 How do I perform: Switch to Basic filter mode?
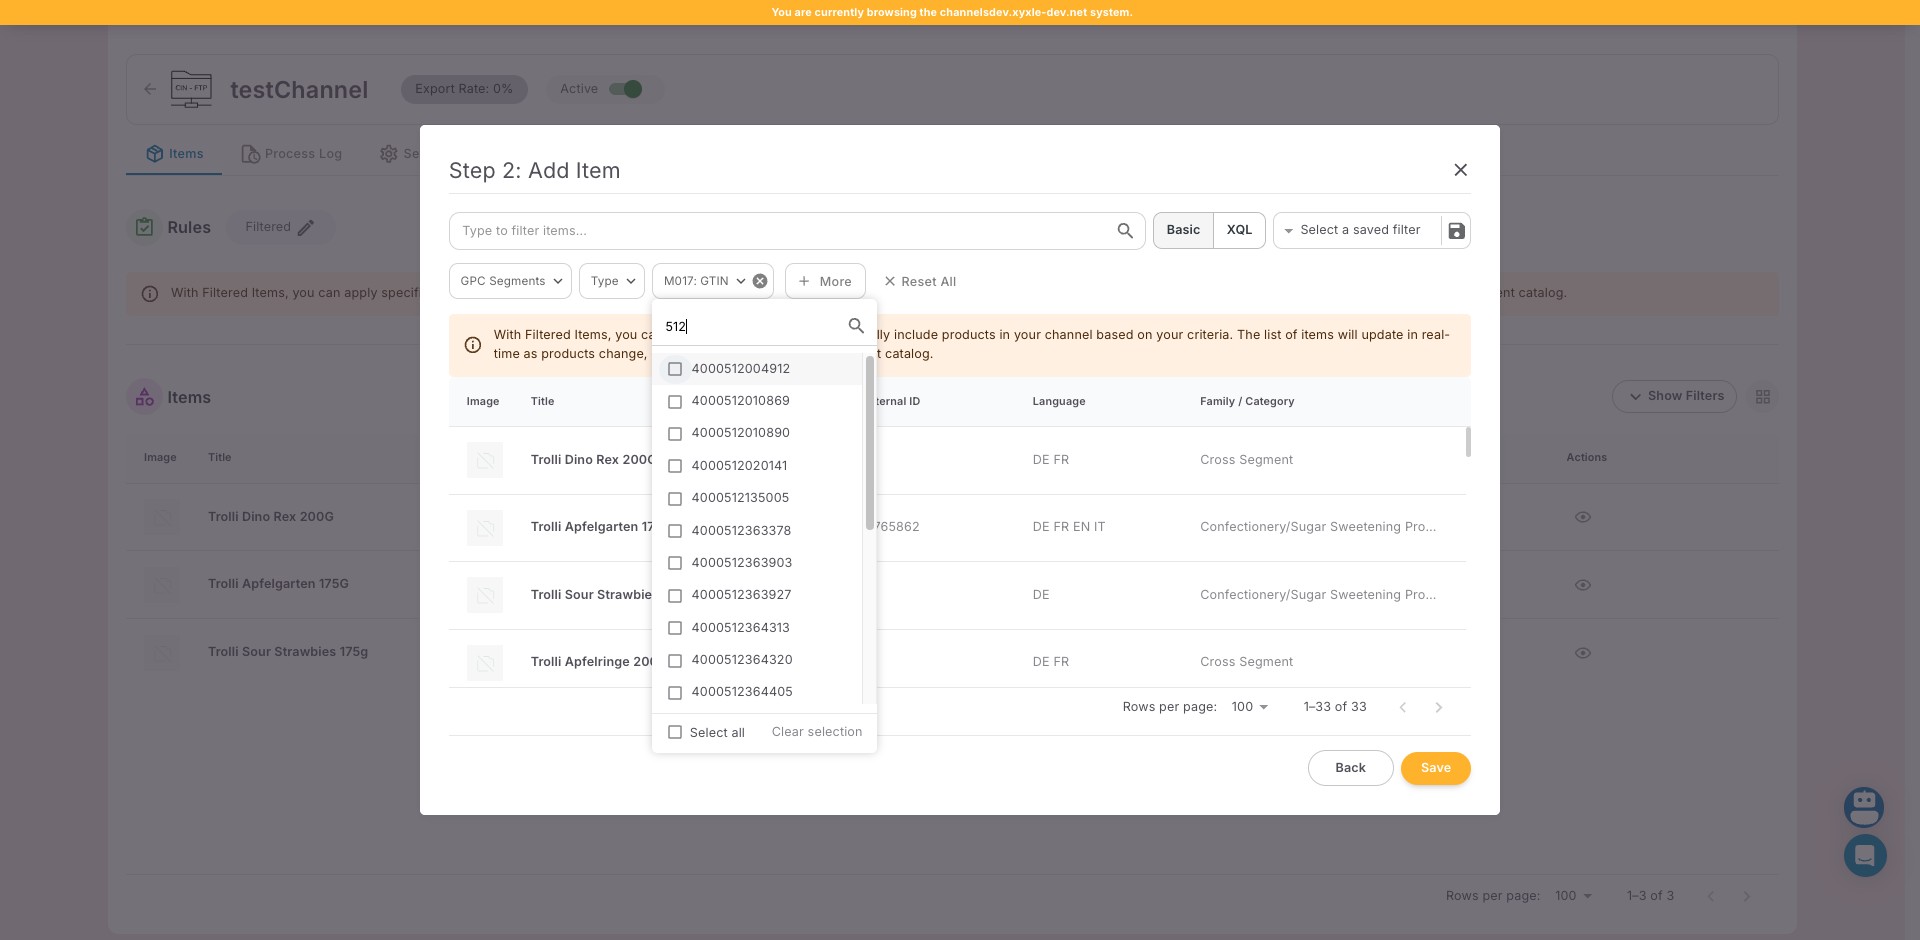1182,230
